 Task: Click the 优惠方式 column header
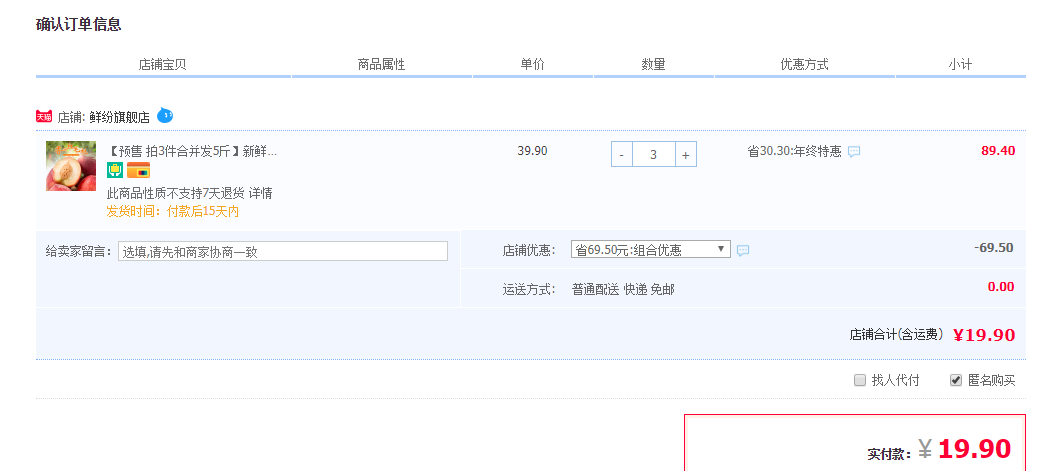tap(804, 65)
